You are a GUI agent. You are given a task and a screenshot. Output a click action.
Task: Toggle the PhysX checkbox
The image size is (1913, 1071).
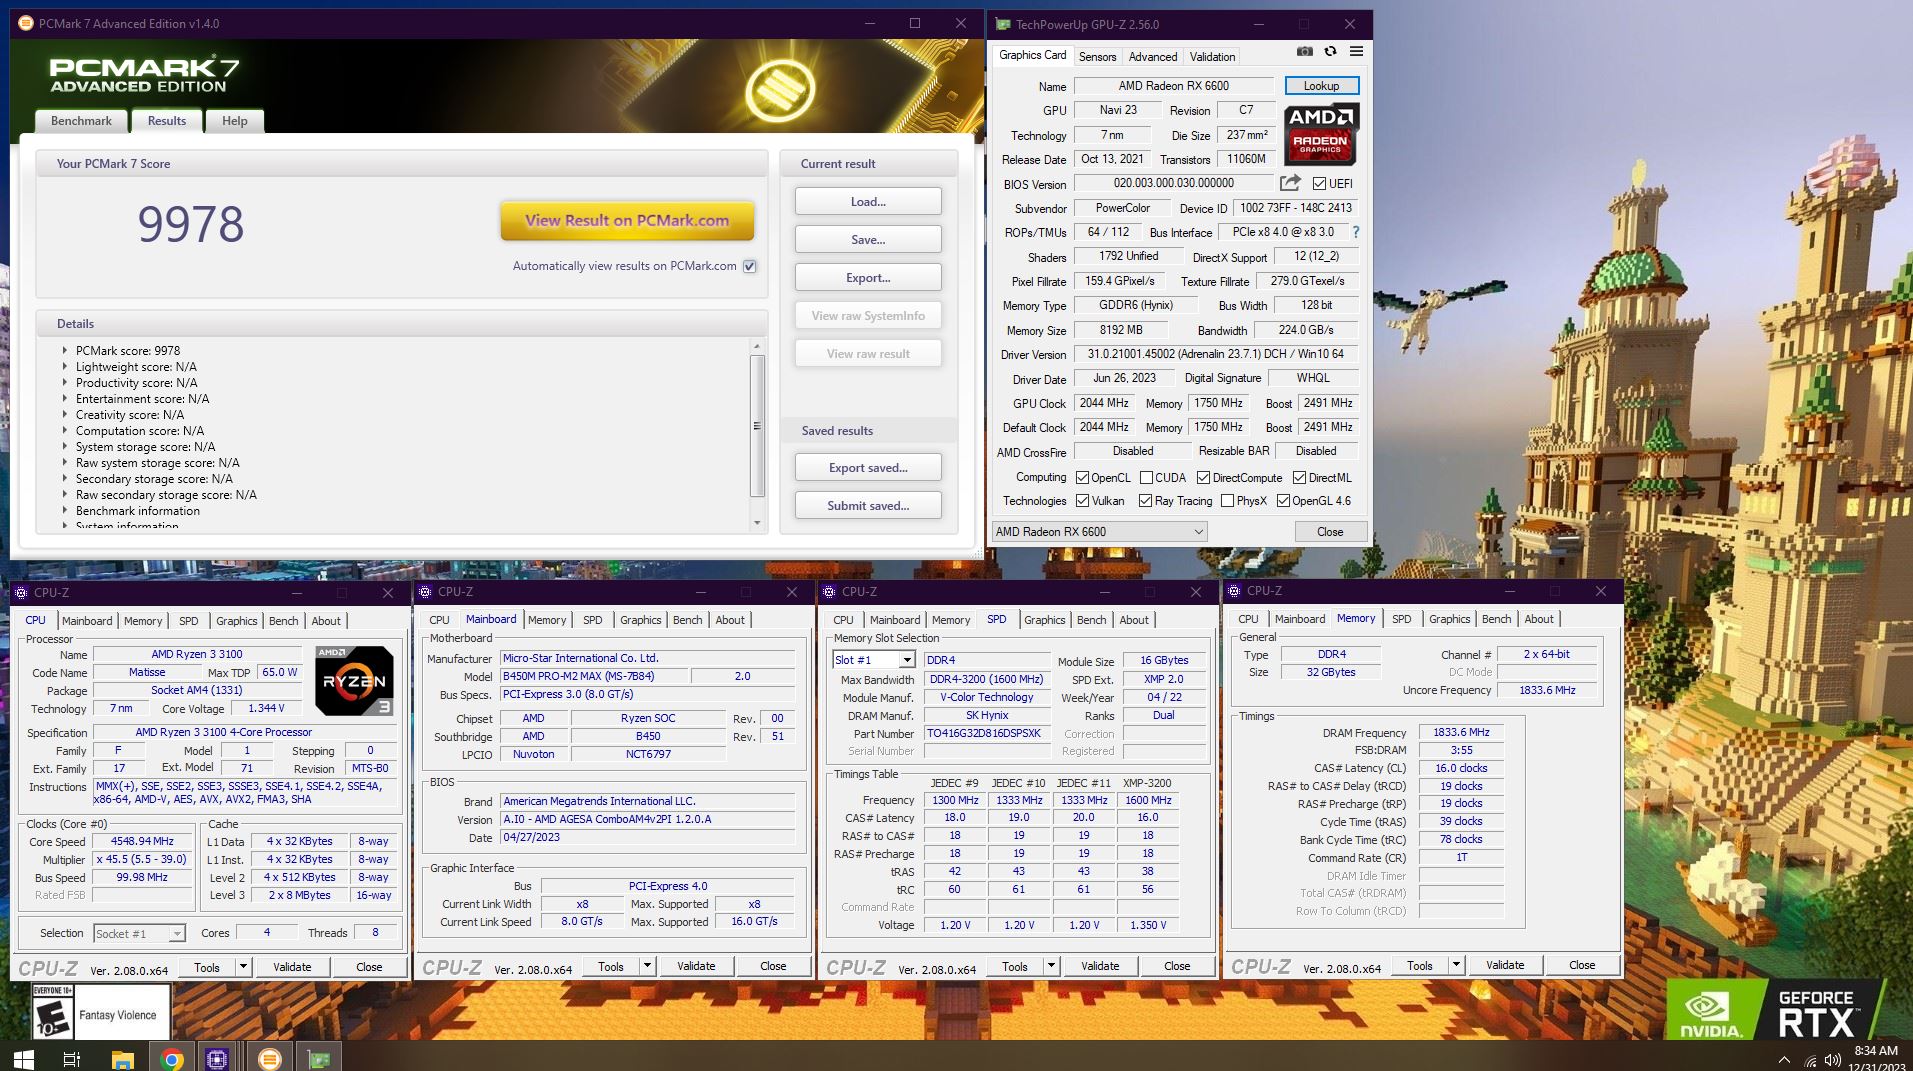pos(1227,500)
